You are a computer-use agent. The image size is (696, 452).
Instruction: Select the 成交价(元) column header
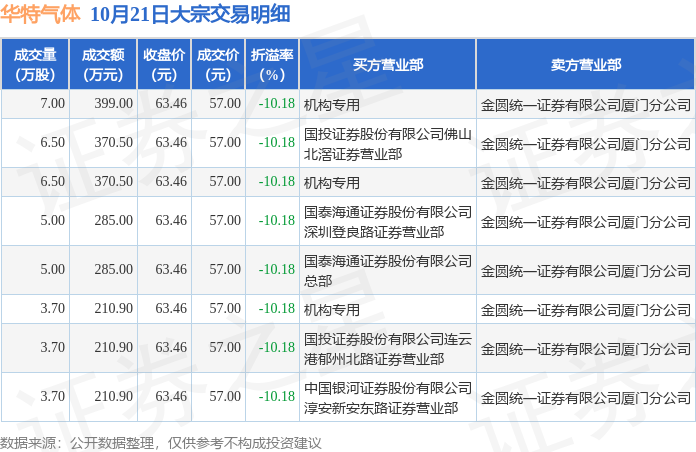coord(218,64)
